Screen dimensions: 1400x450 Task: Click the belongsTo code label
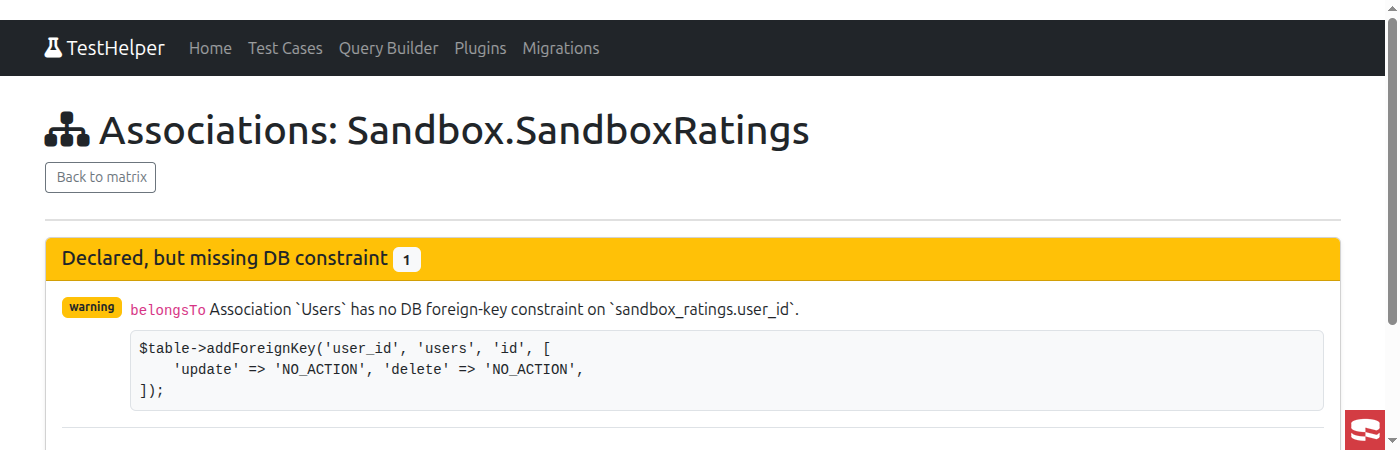pyautogui.click(x=168, y=310)
